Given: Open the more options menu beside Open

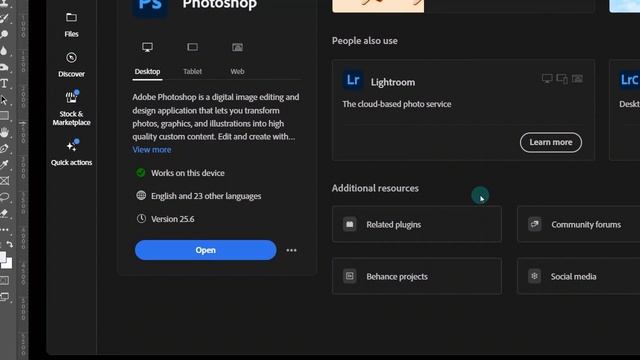Looking at the screenshot, I should (291, 250).
